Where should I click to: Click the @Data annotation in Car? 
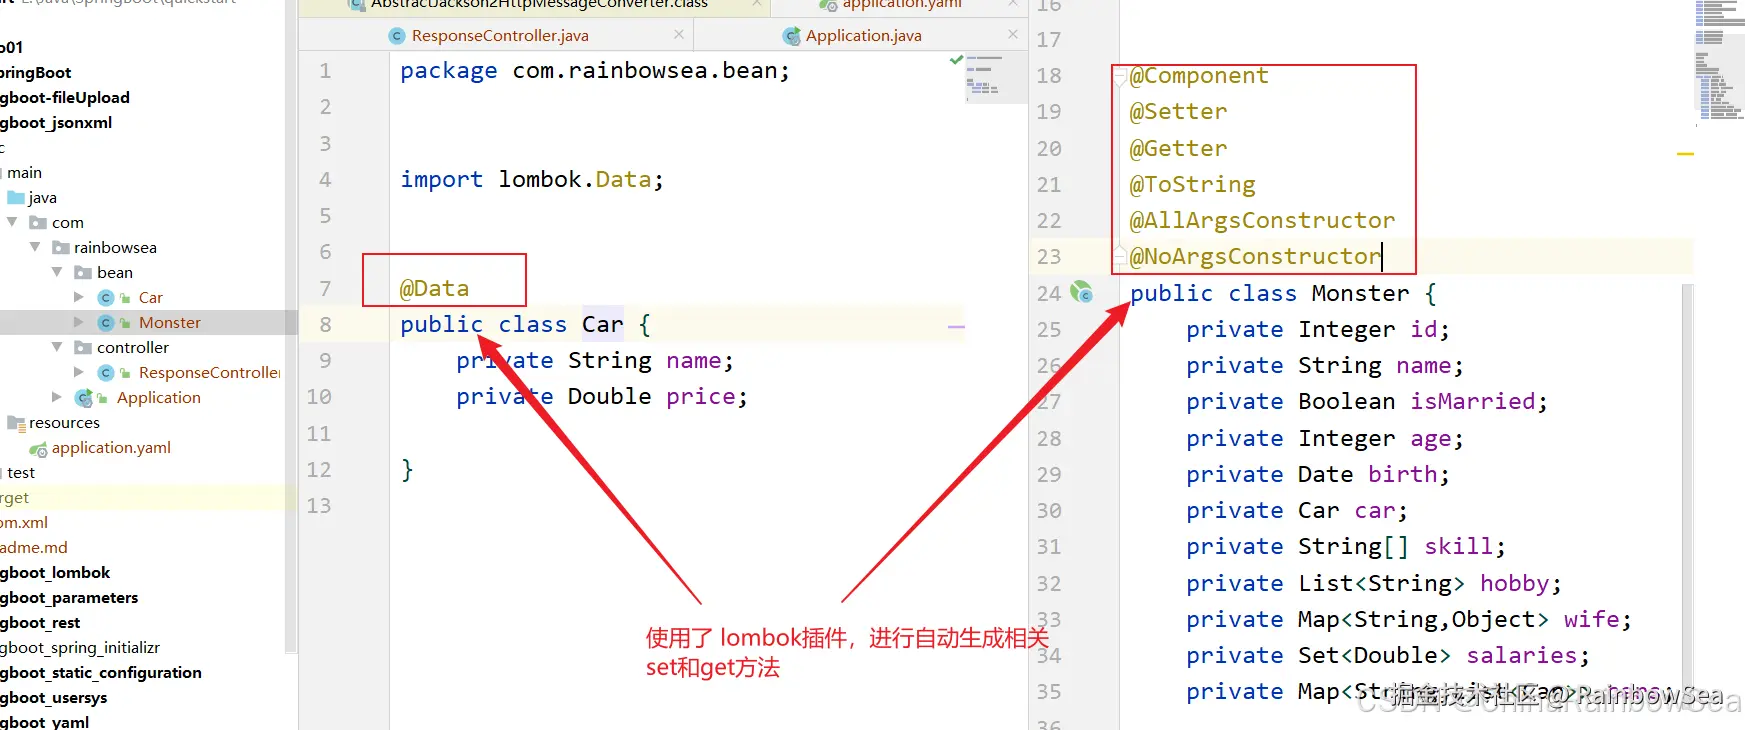[434, 289]
